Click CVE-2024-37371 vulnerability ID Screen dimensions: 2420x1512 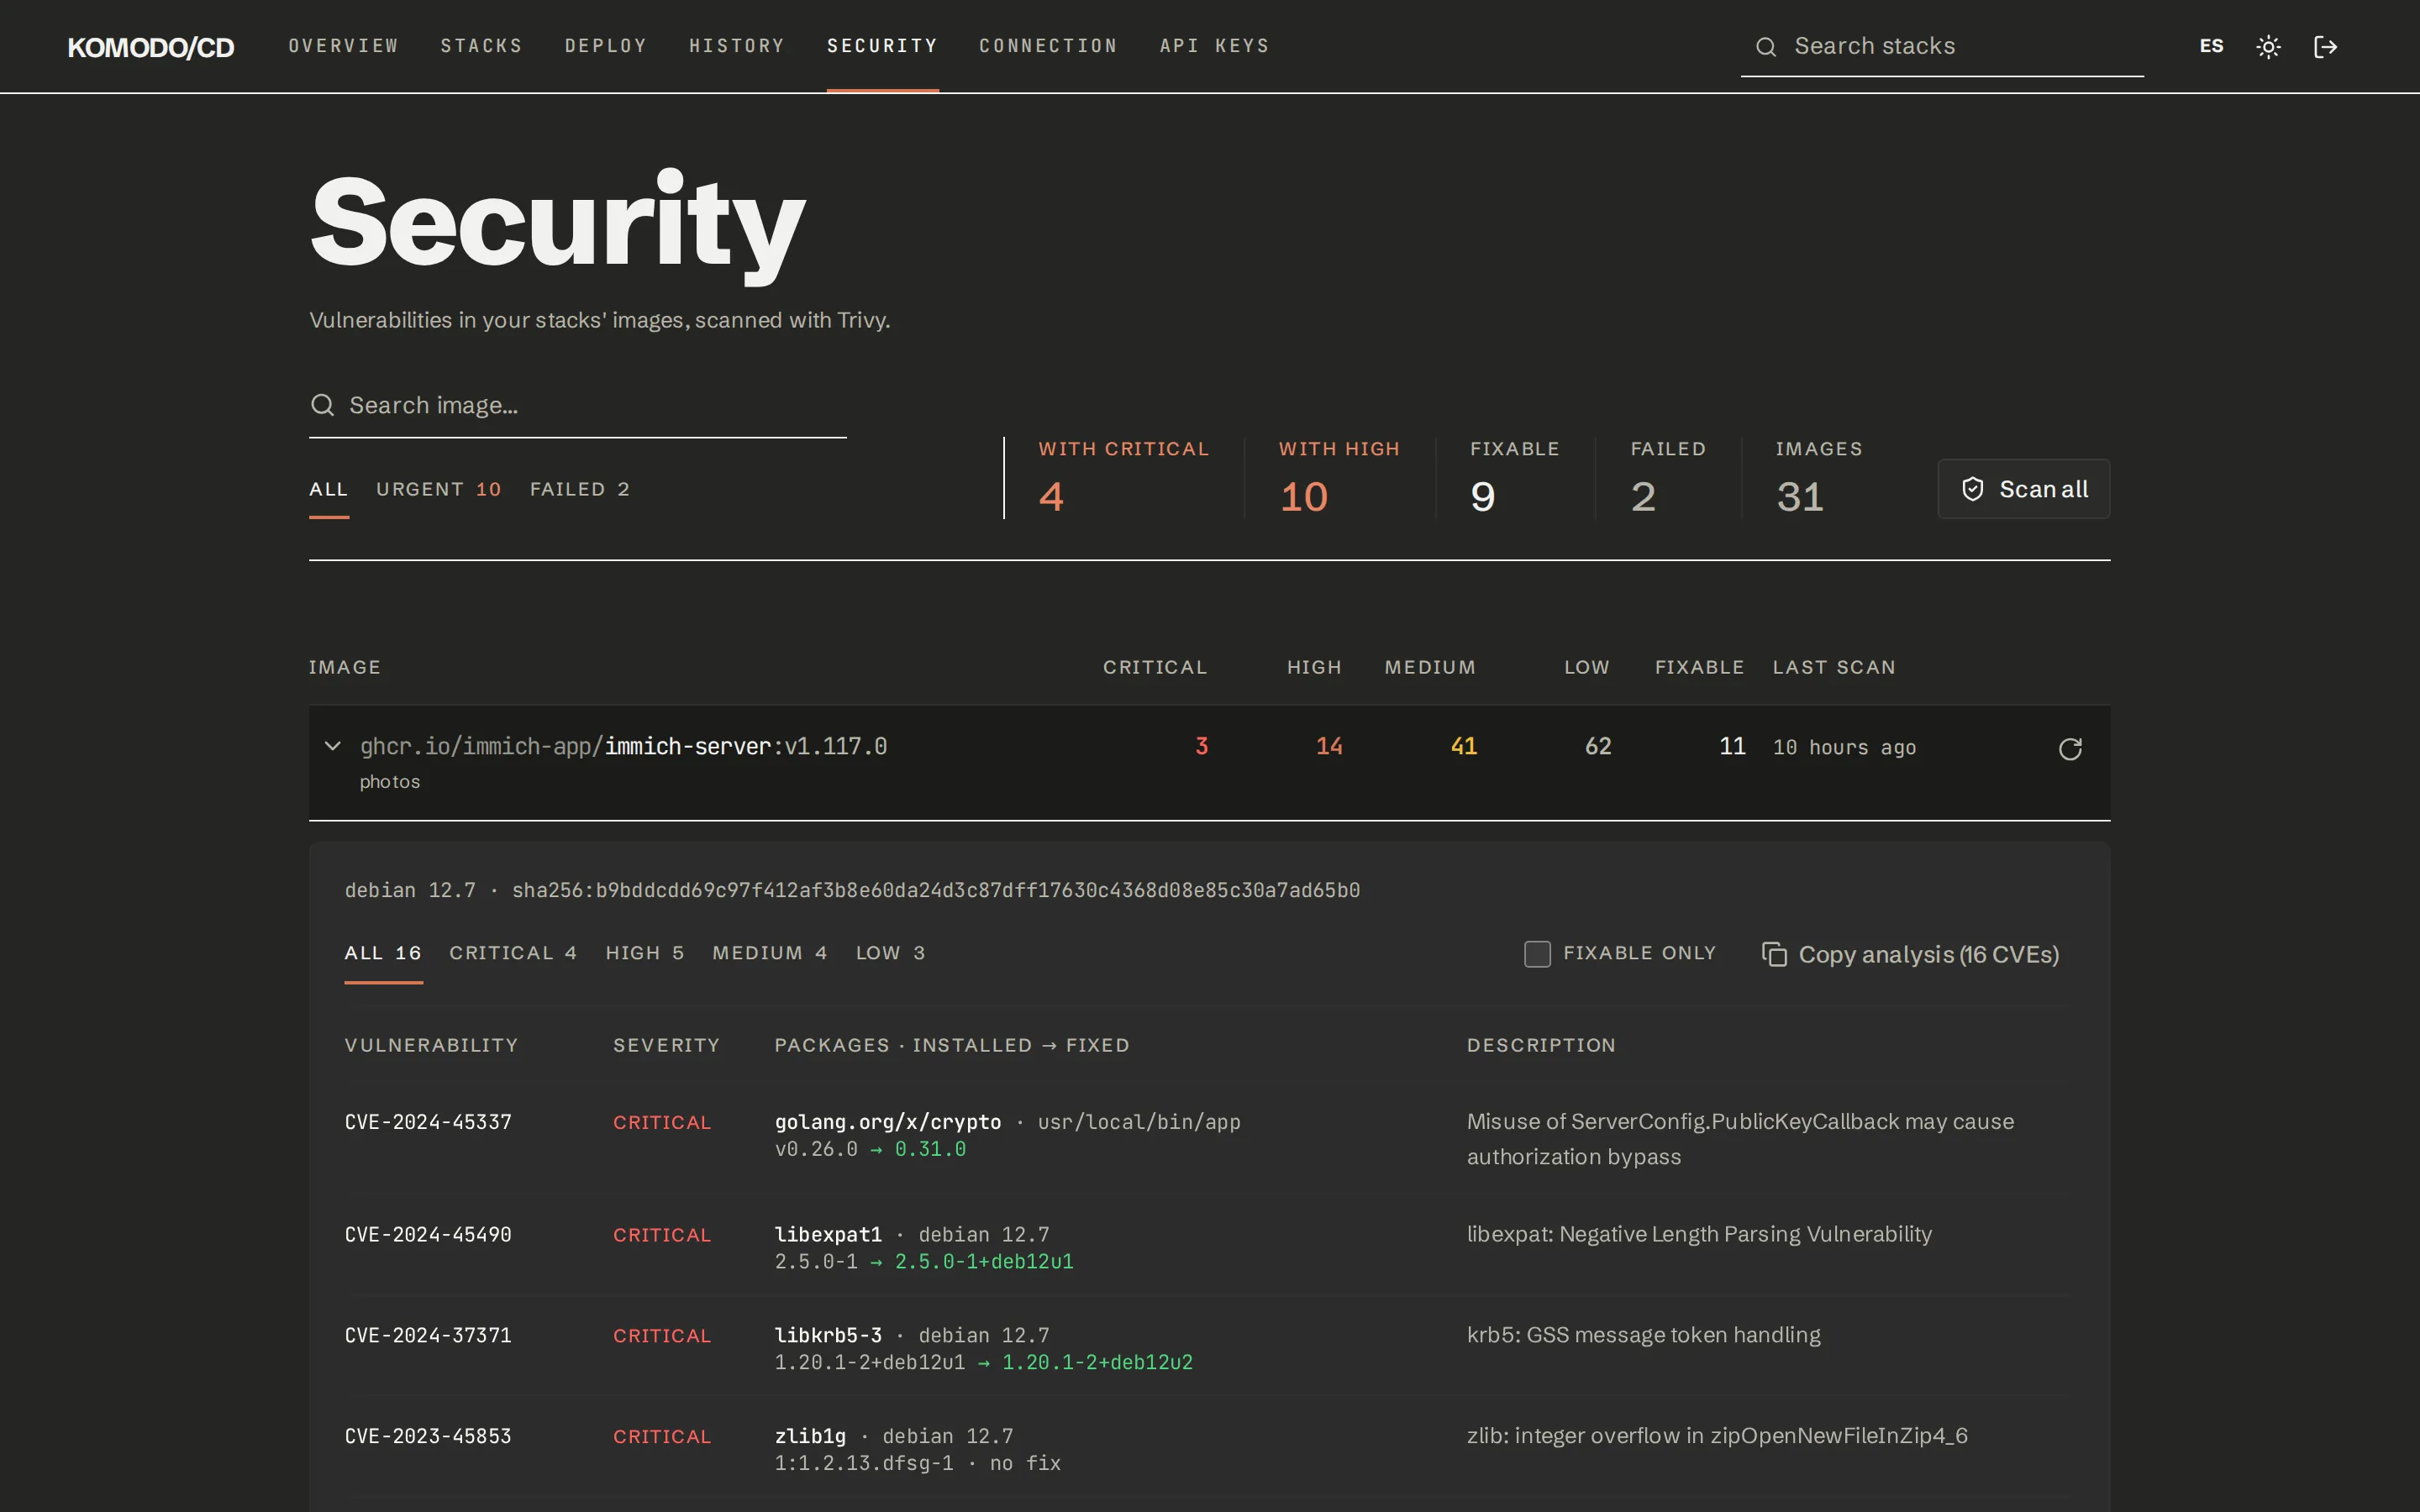(428, 1336)
